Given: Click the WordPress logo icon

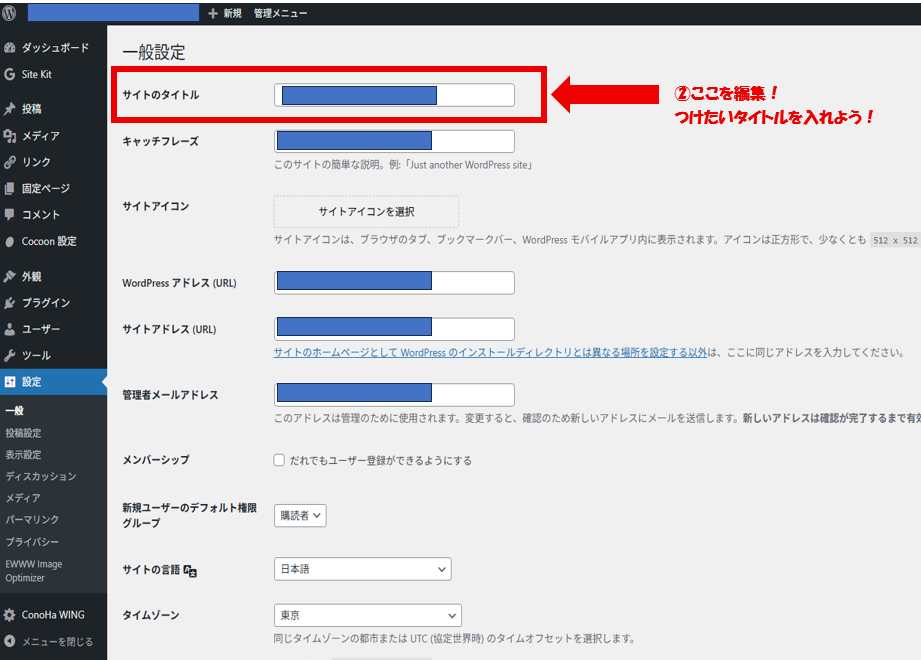Looking at the screenshot, I should pyautogui.click(x=10, y=13).
